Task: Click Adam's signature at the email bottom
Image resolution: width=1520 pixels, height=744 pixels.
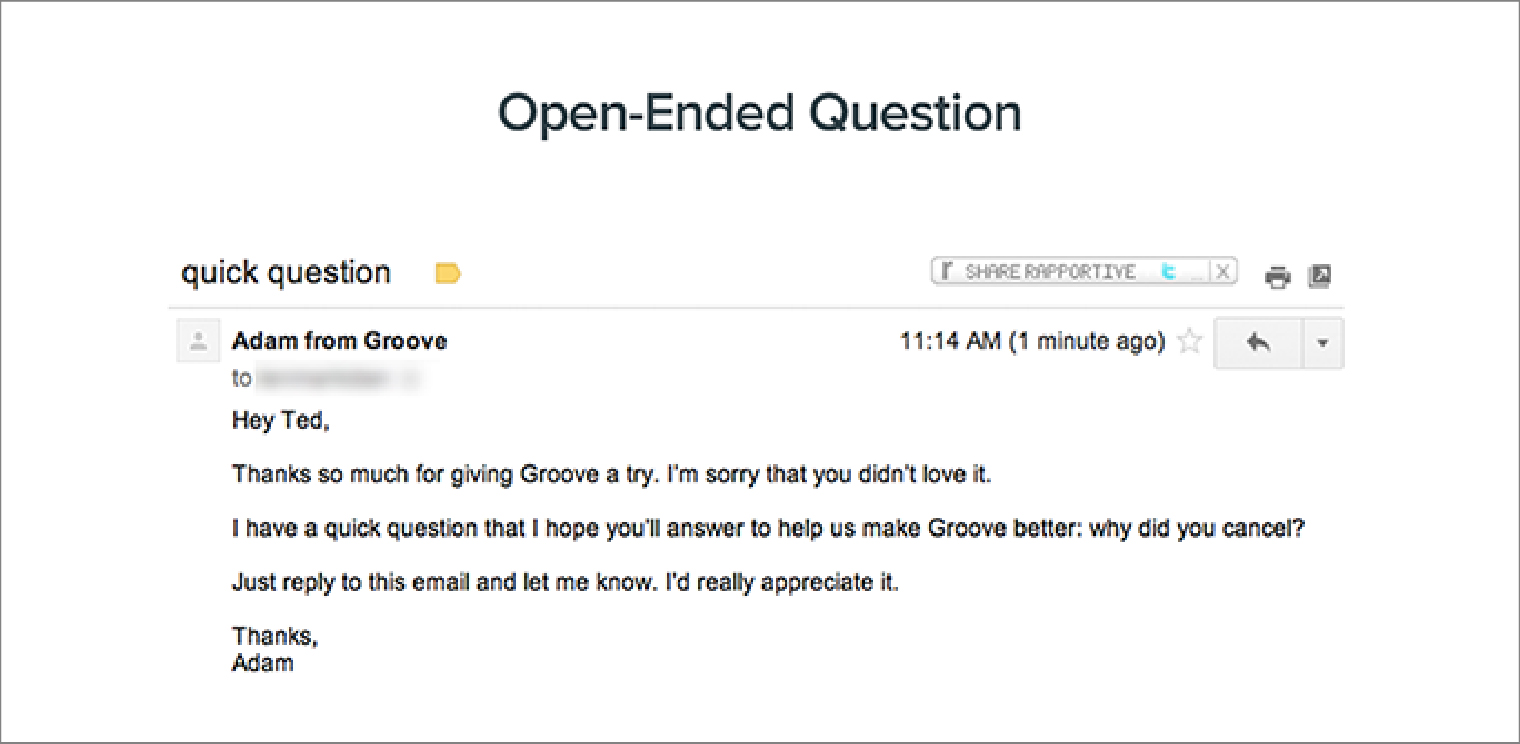Action: click(x=263, y=662)
